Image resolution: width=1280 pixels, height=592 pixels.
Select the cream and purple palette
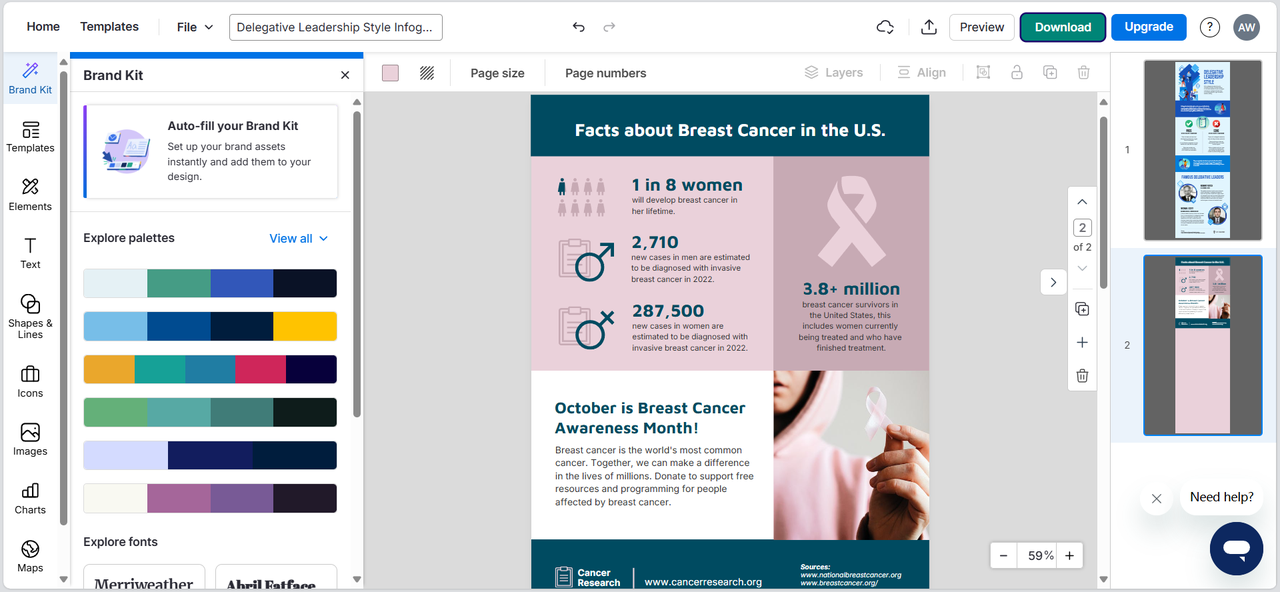(210, 498)
